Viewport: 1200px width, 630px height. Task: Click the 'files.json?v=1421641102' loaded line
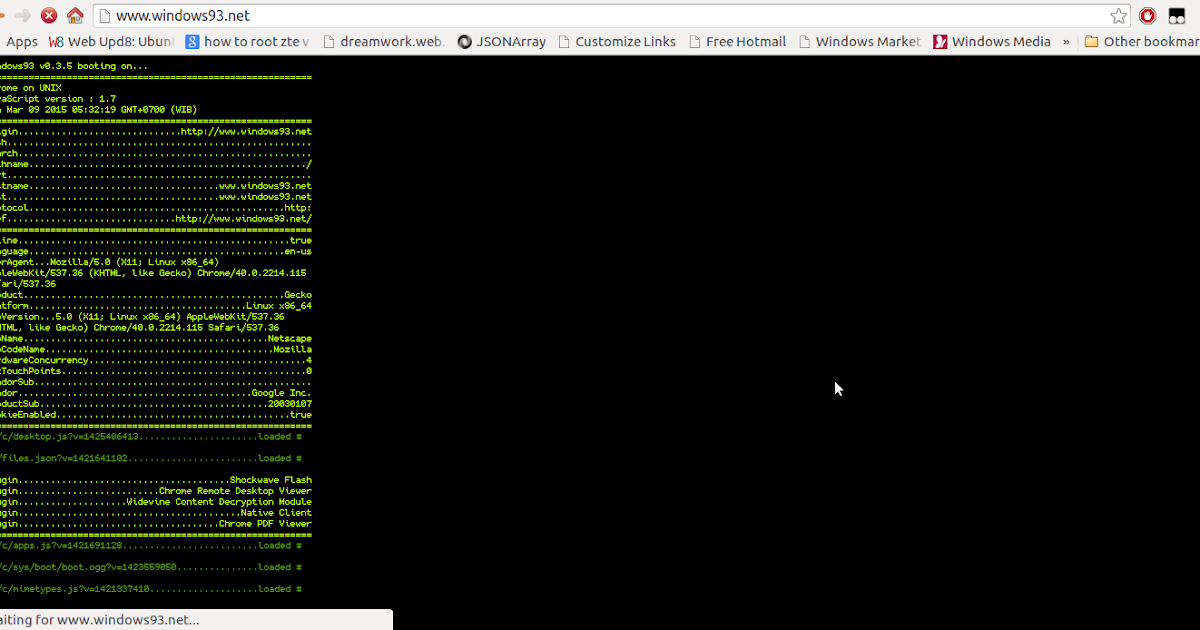(x=151, y=459)
